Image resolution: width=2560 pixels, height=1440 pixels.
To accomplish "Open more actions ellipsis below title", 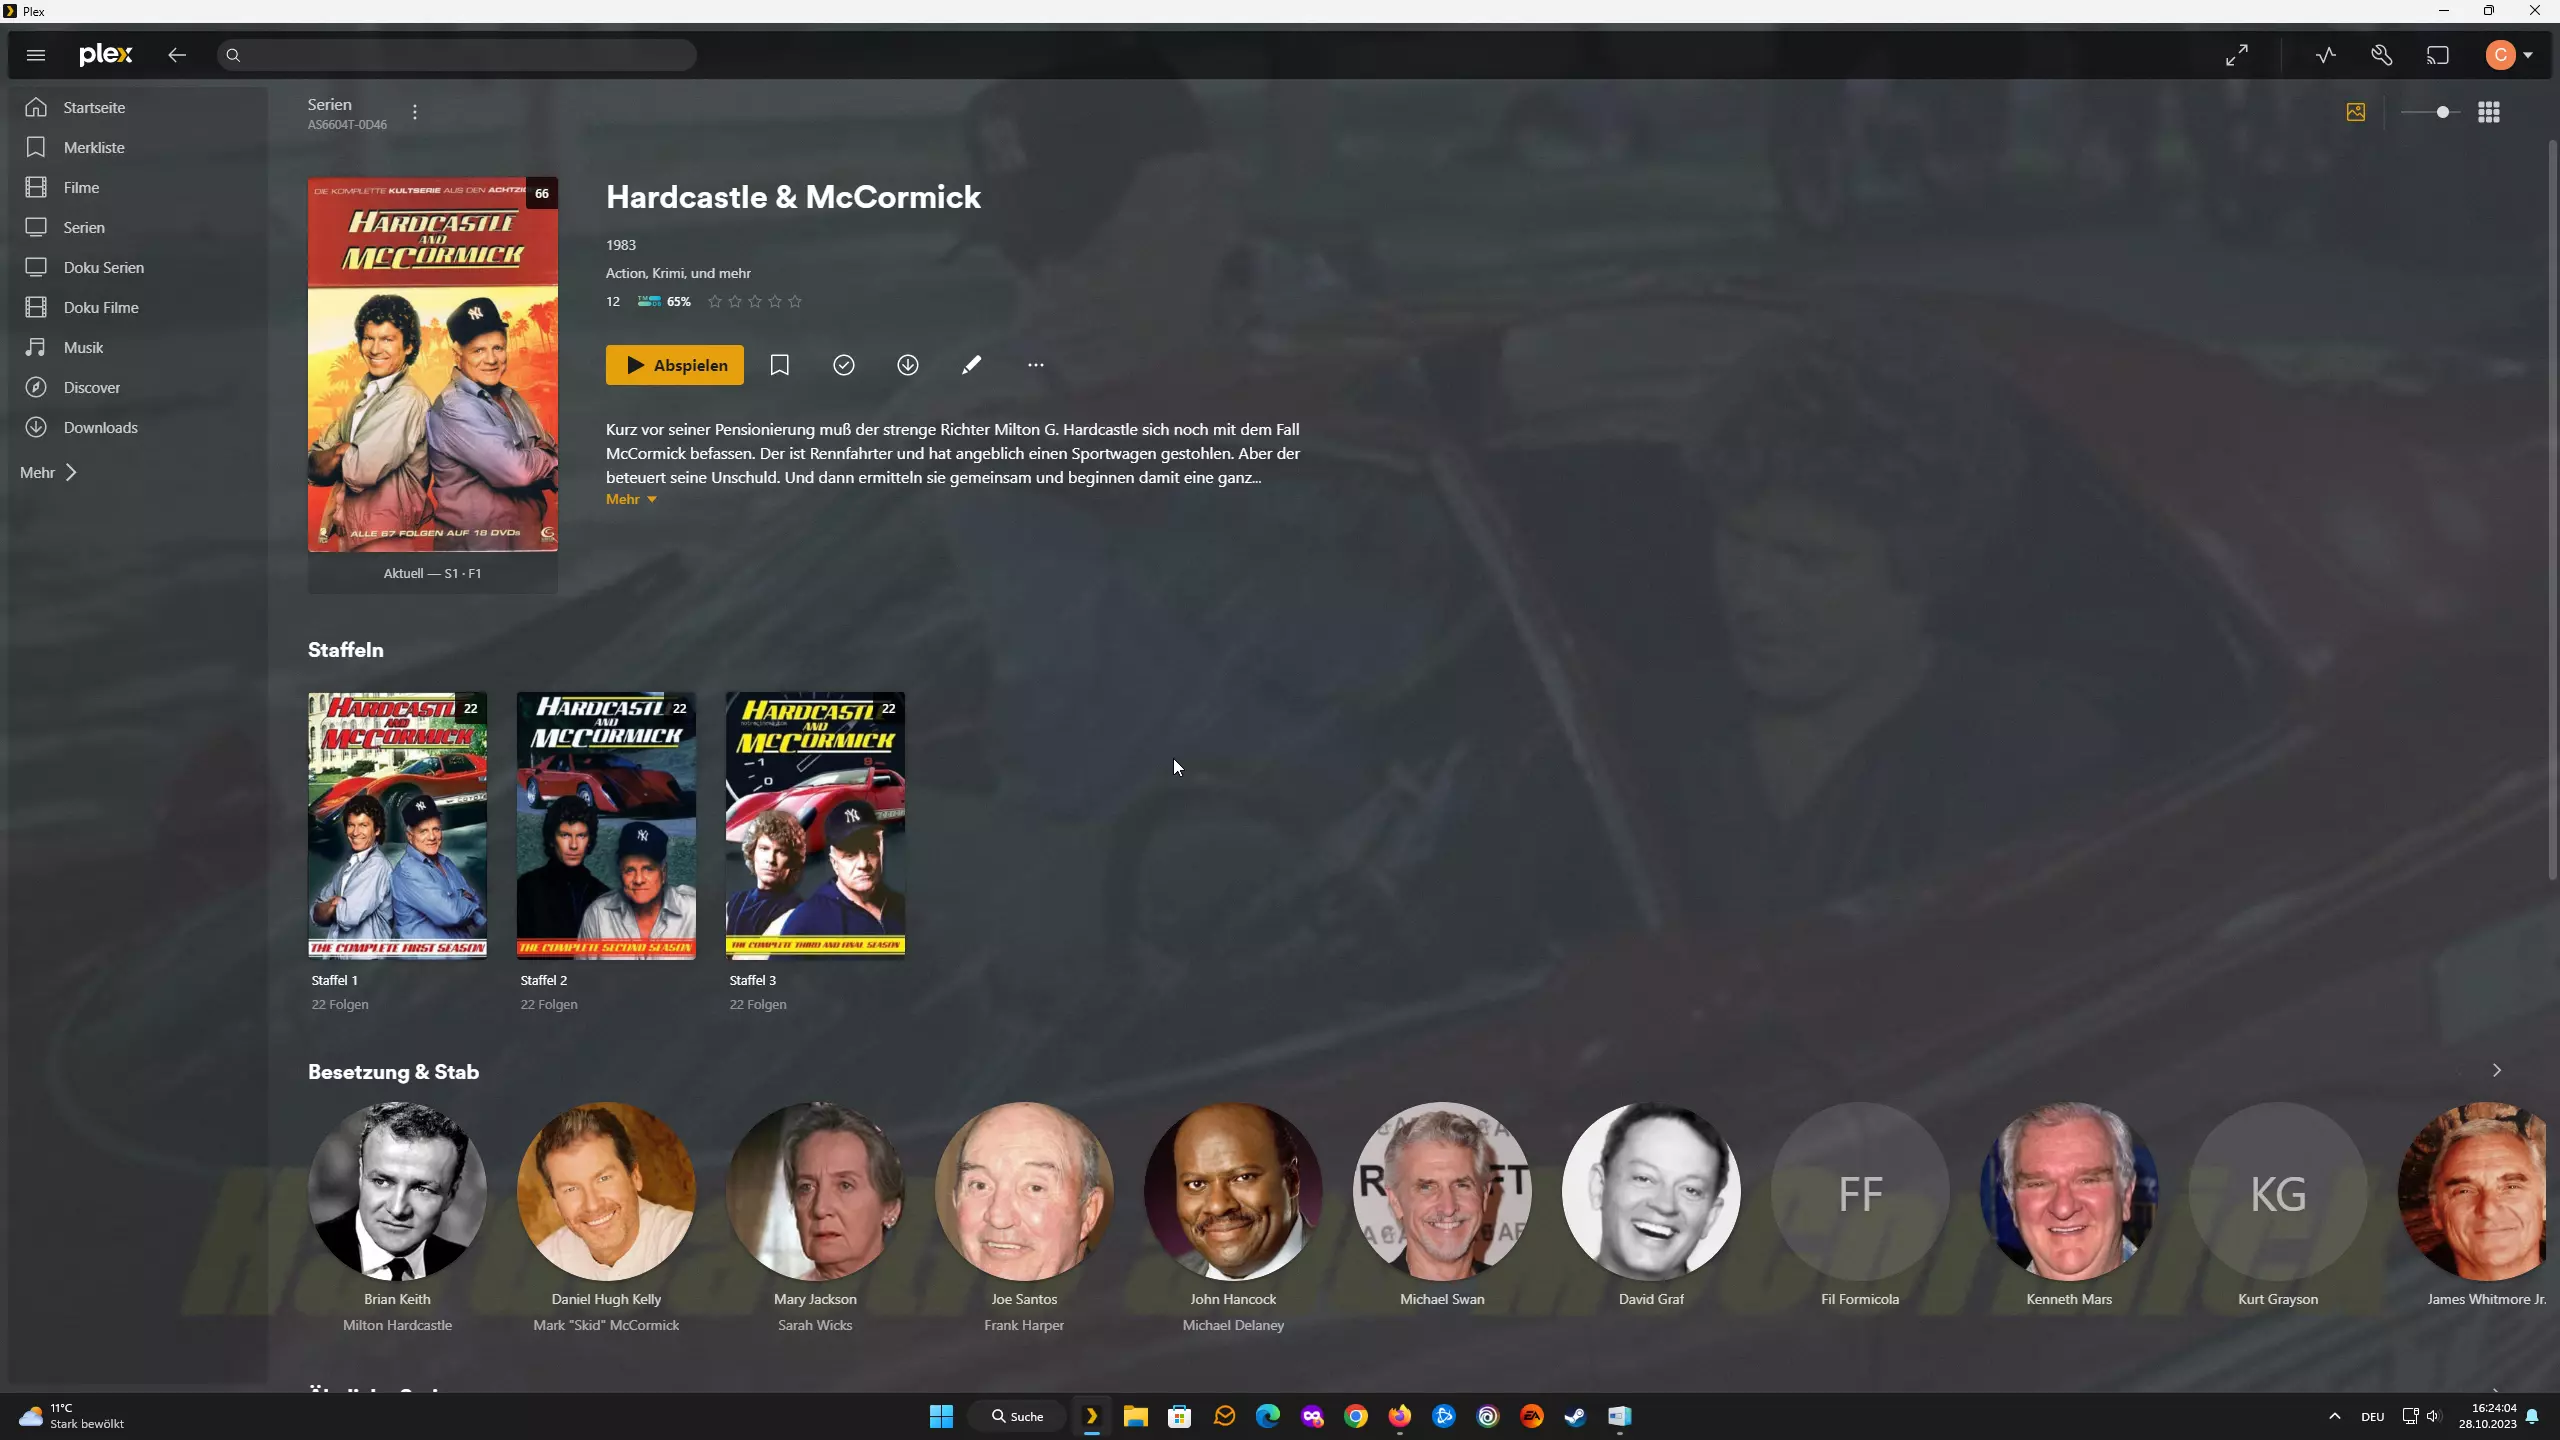I will click(1036, 365).
